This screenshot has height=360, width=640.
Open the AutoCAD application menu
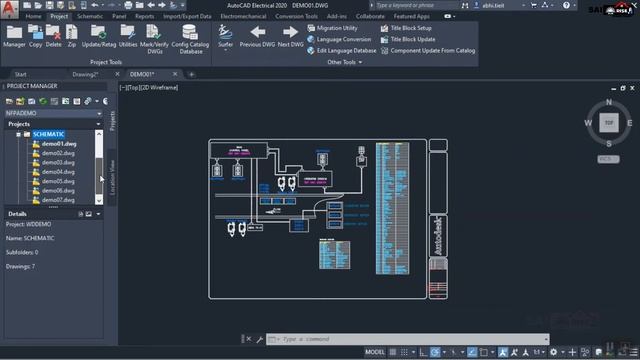(9, 9)
